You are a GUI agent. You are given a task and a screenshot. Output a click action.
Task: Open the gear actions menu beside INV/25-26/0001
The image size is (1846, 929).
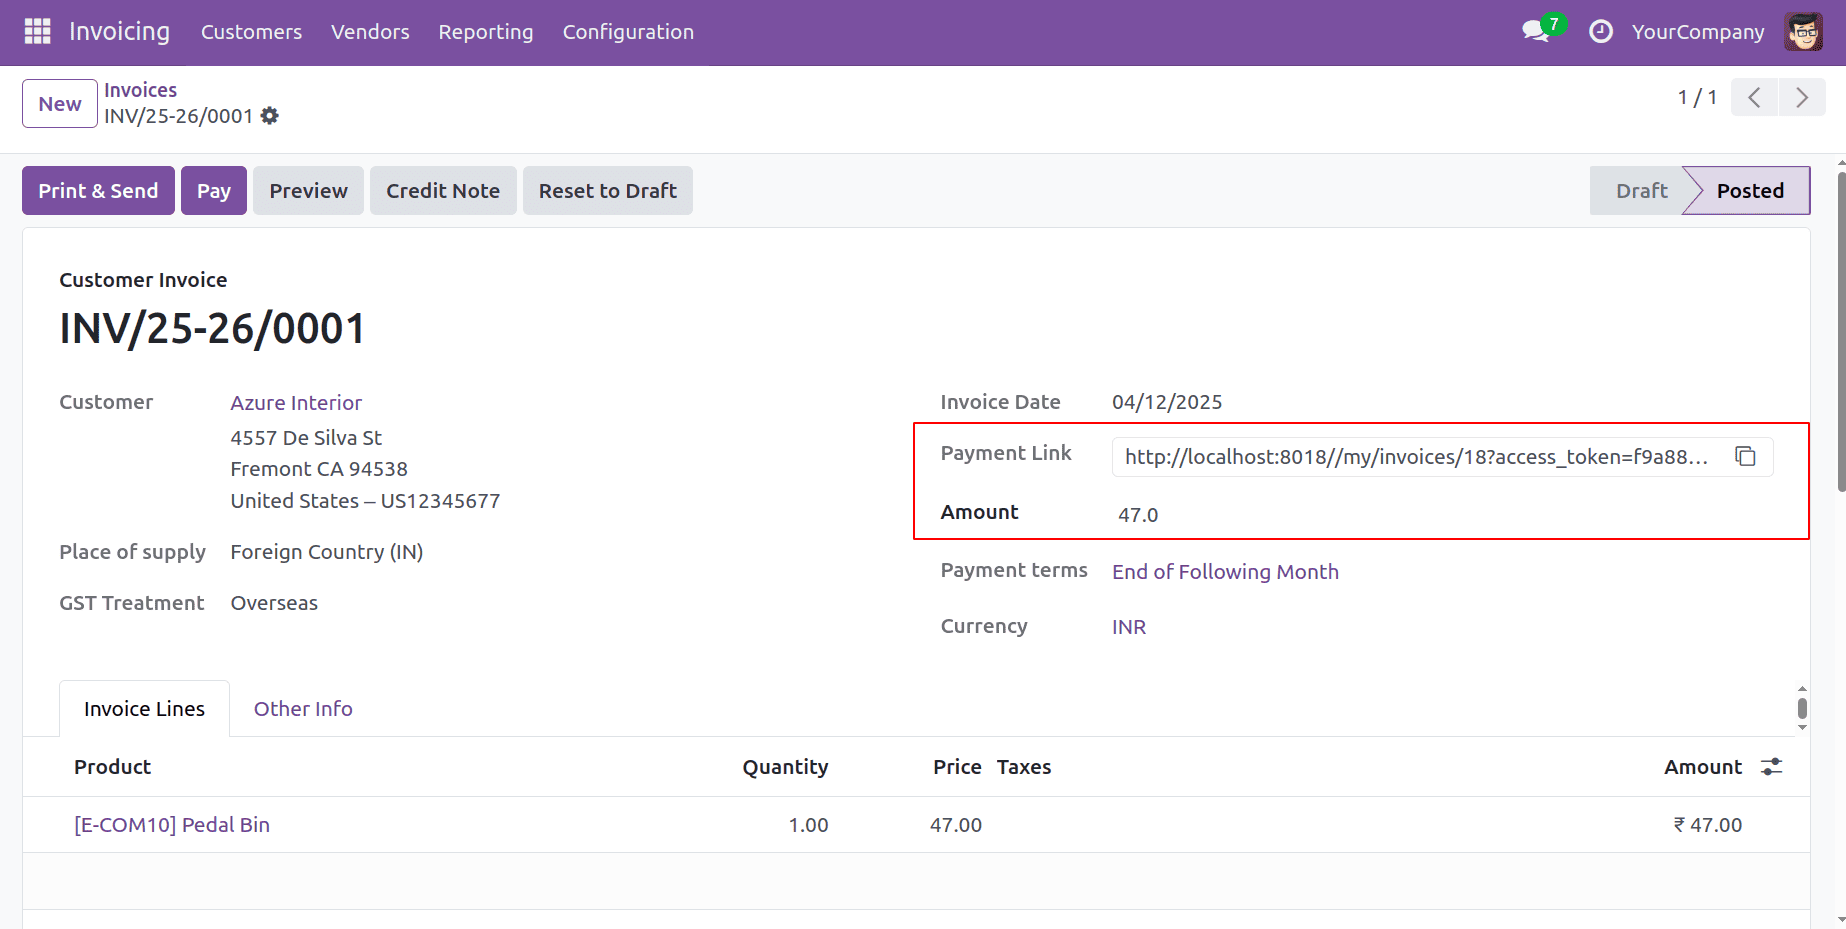tap(270, 116)
